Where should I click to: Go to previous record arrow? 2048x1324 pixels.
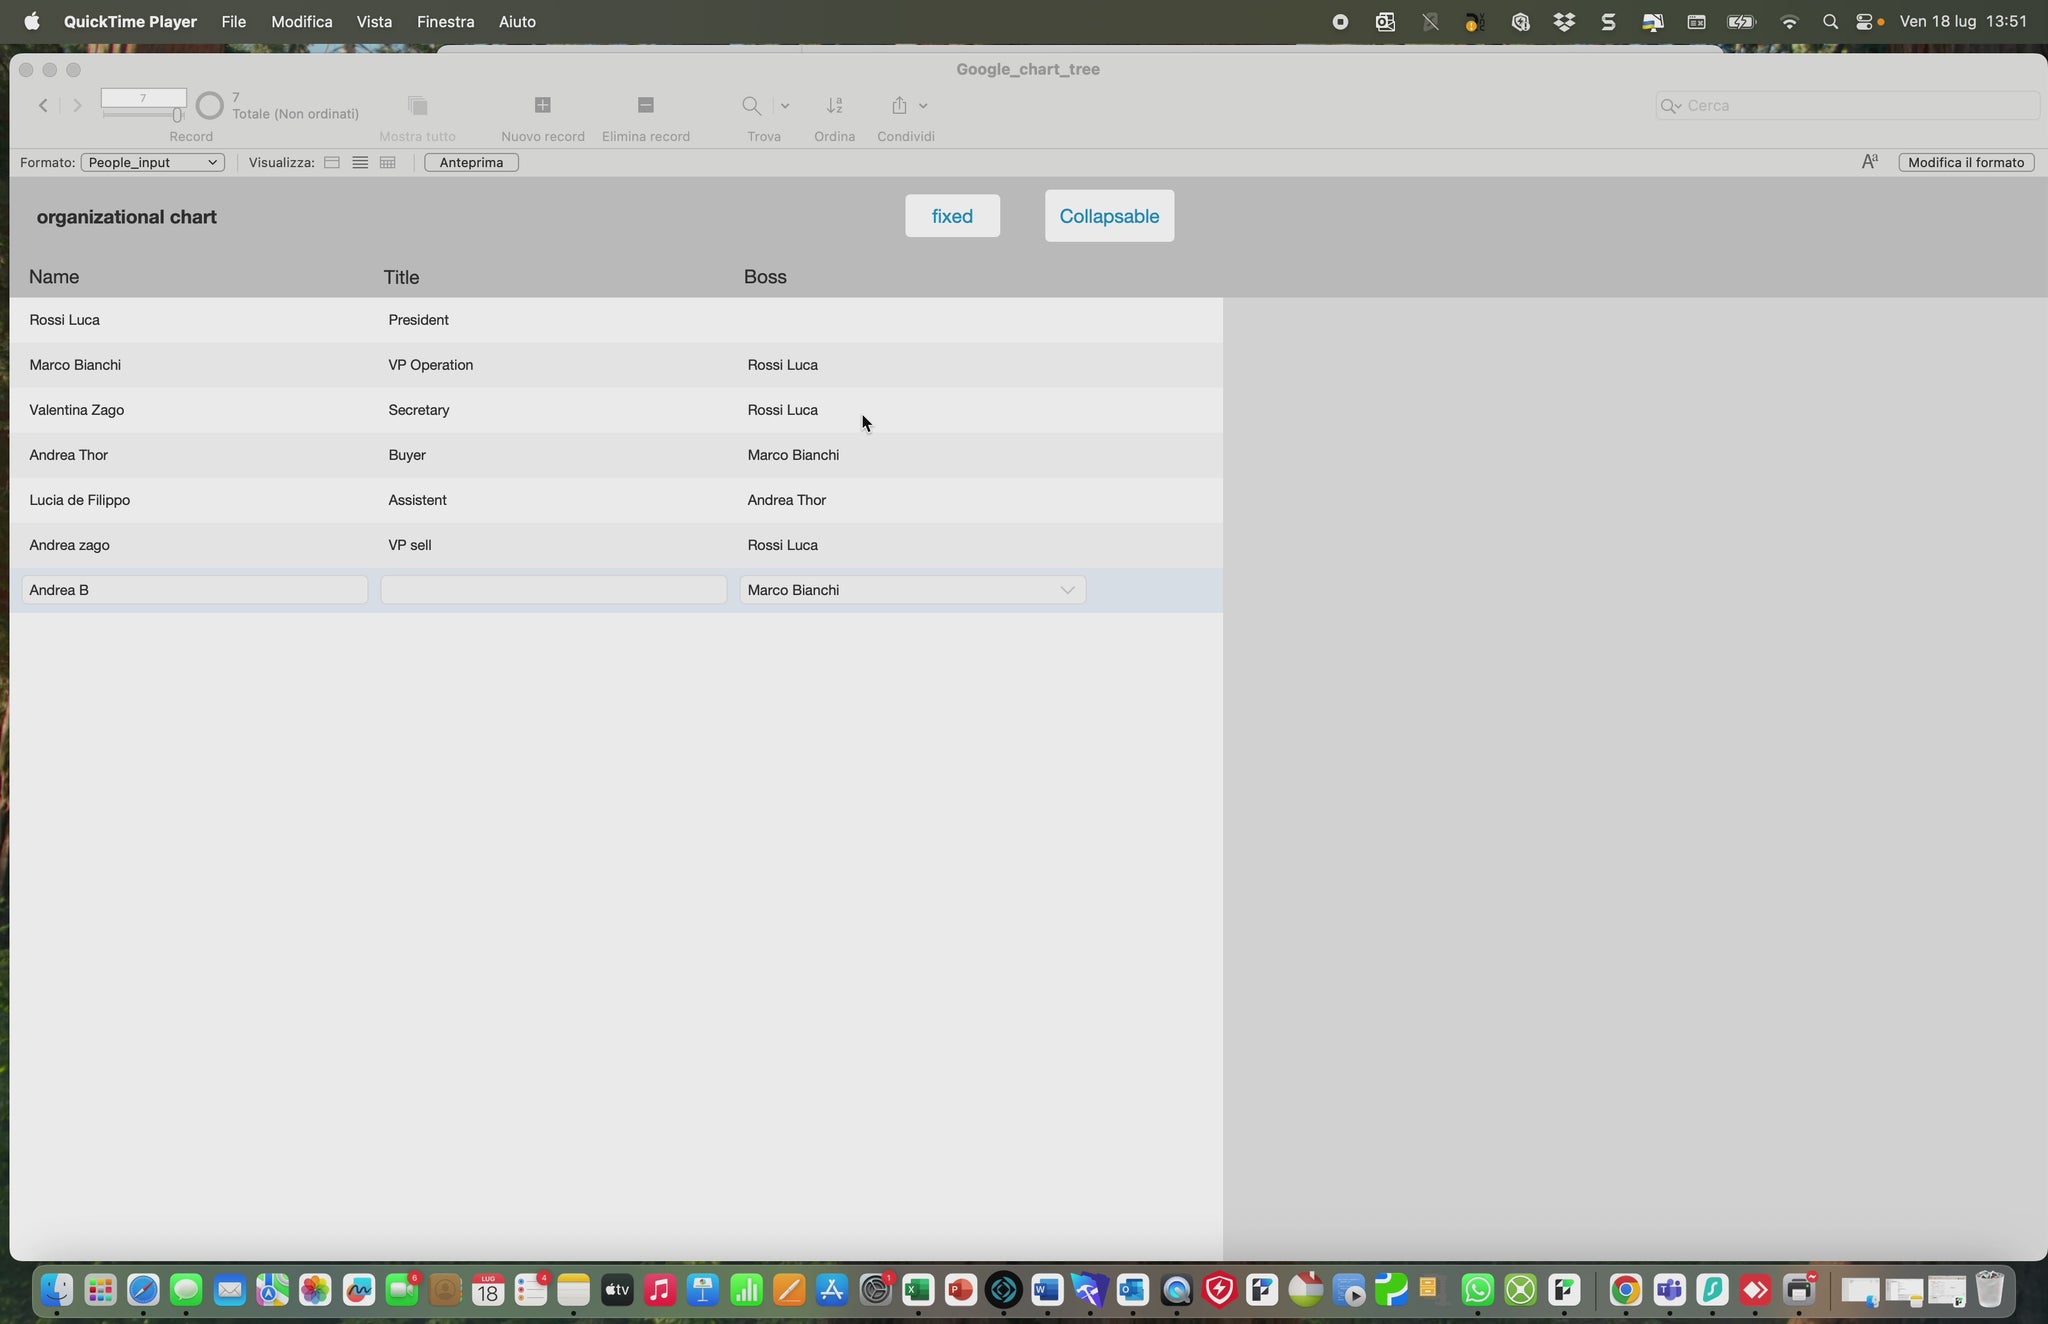[43, 105]
